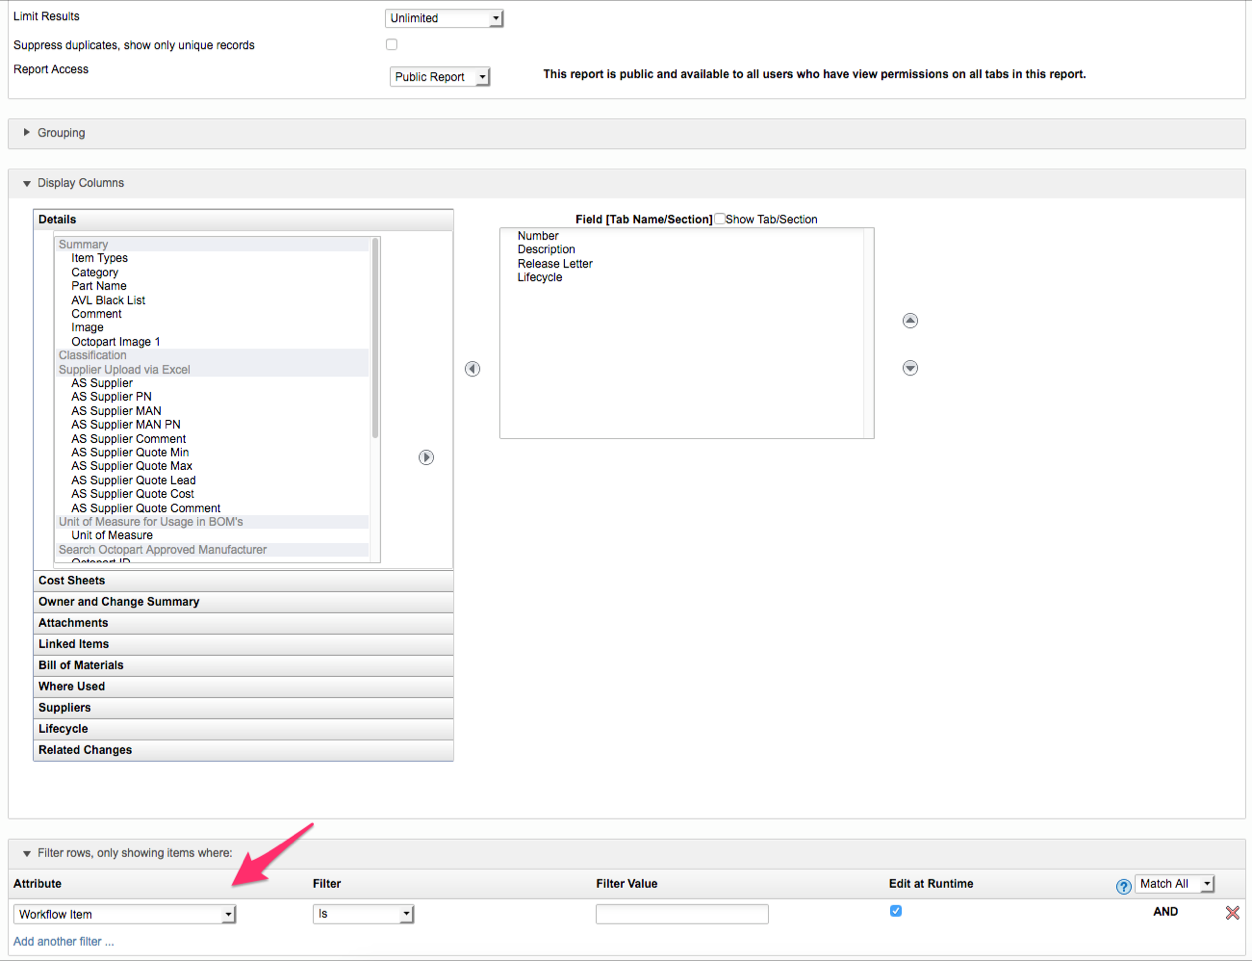Select 'AS Supplier PN' in the Details list

(115, 396)
